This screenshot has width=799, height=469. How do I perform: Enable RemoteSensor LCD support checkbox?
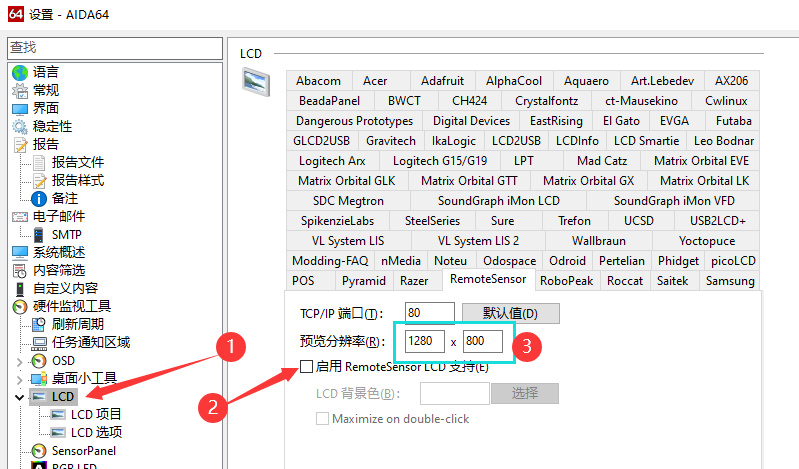click(307, 366)
